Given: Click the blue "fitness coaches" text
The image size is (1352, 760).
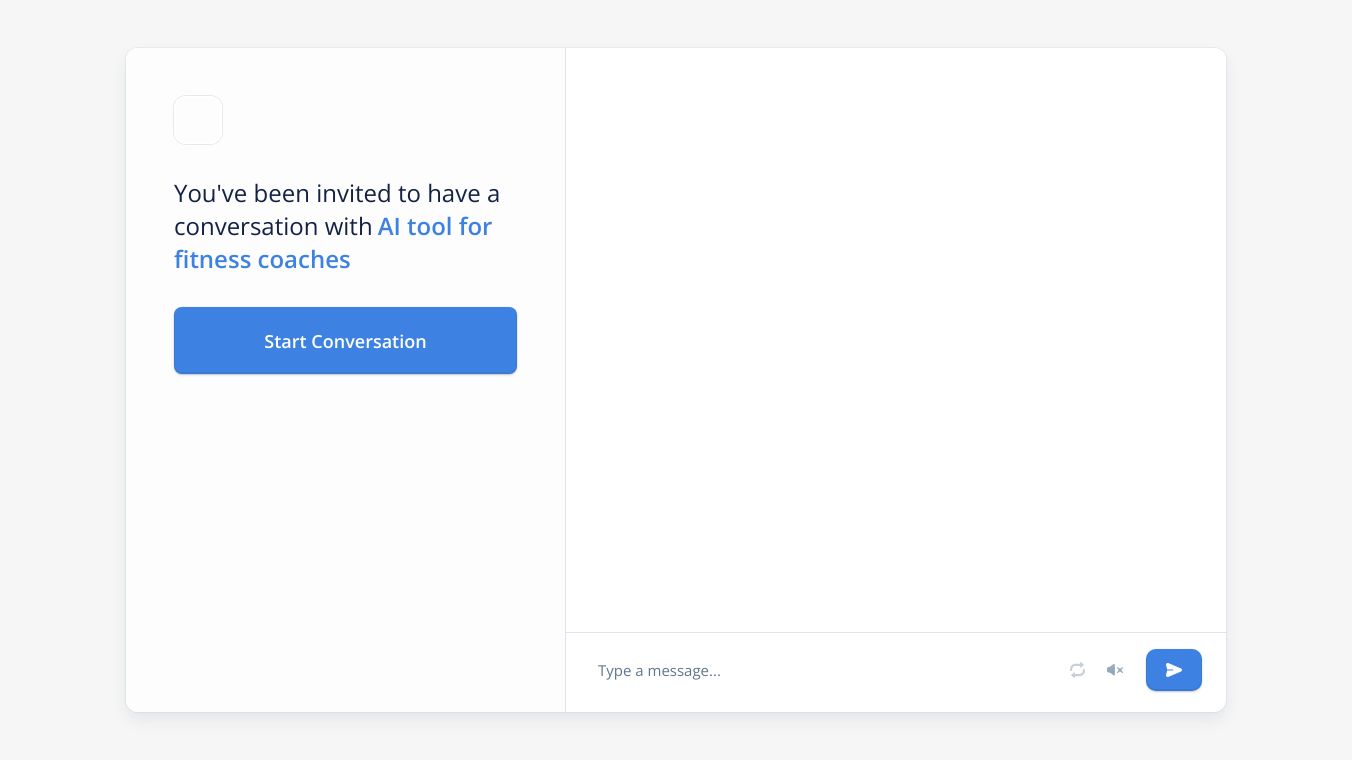Looking at the screenshot, I should pos(262,260).
